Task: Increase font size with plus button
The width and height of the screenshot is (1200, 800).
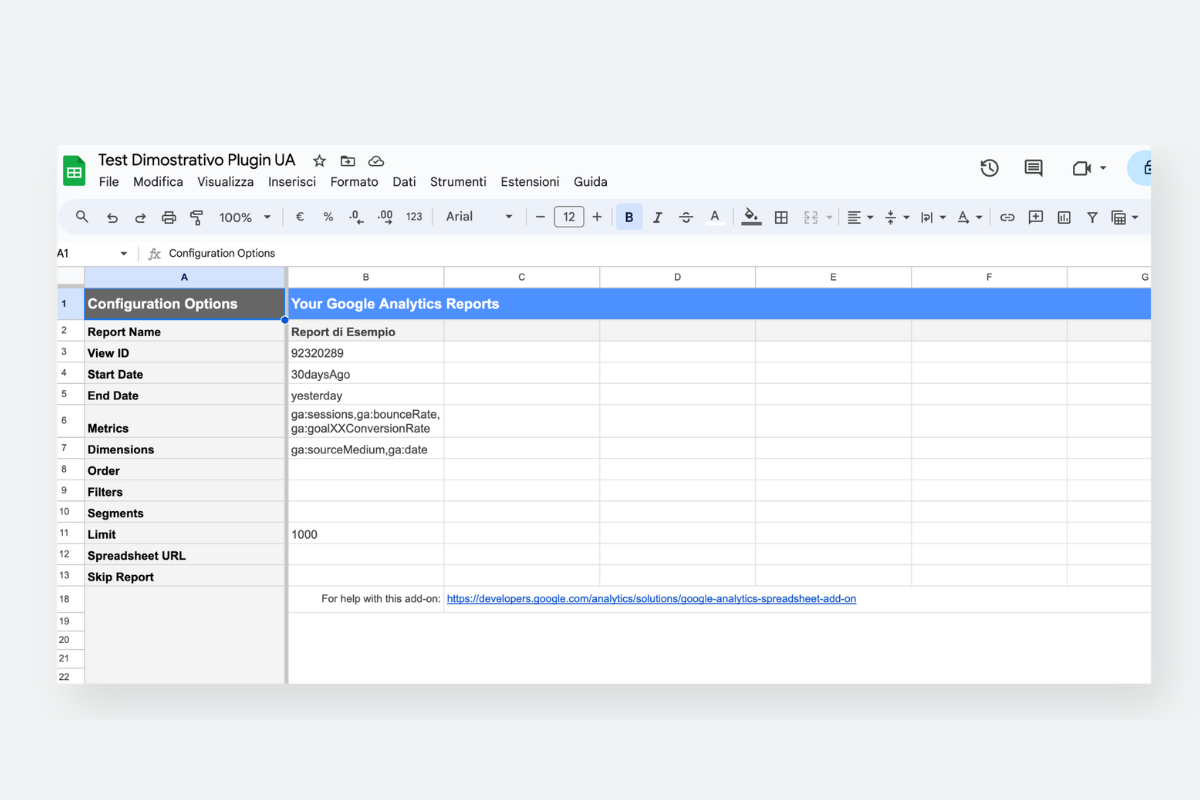Action: pyautogui.click(x=597, y=217)
